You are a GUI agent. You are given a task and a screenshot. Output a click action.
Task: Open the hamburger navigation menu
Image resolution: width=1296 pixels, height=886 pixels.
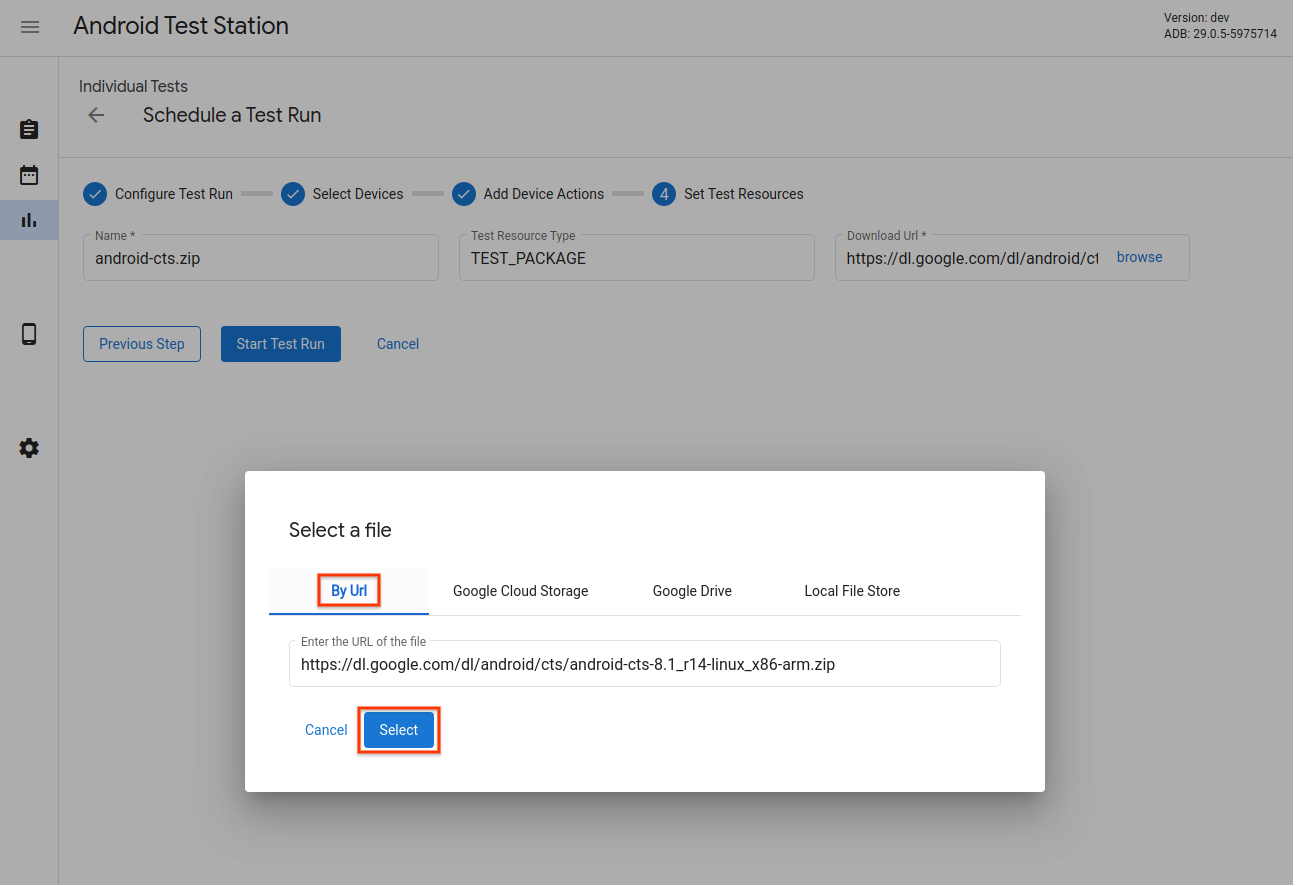(29, 27)
